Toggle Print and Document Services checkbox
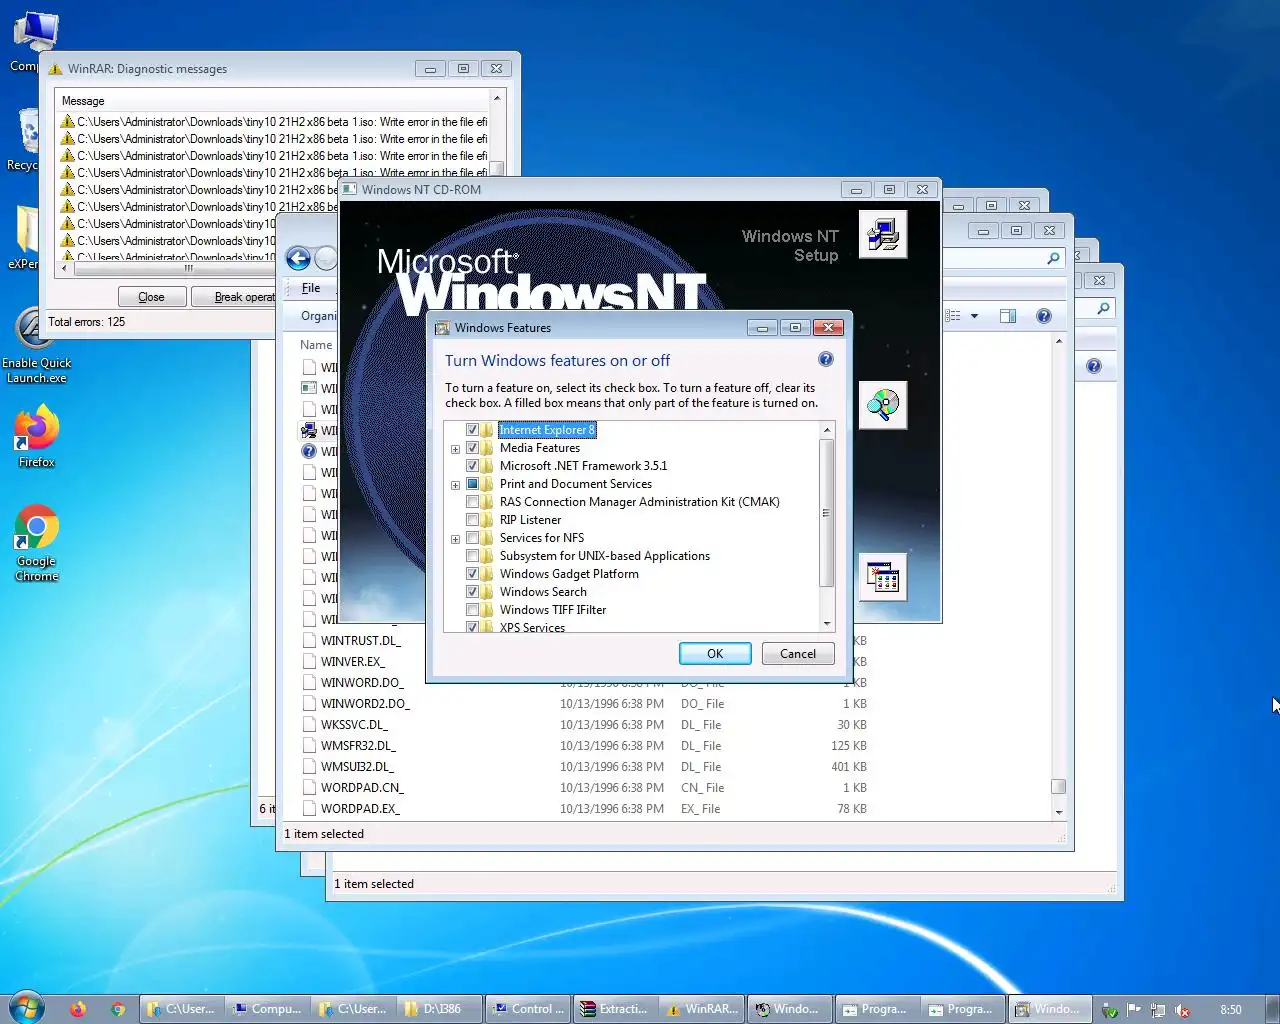 click(x=472, y=484)
